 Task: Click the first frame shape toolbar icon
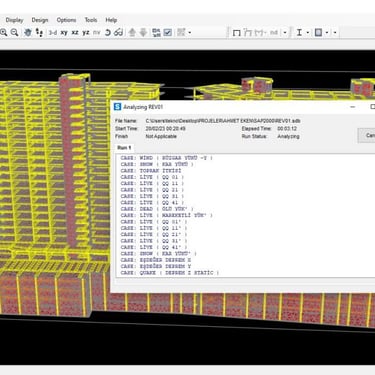tap(236, 33)
